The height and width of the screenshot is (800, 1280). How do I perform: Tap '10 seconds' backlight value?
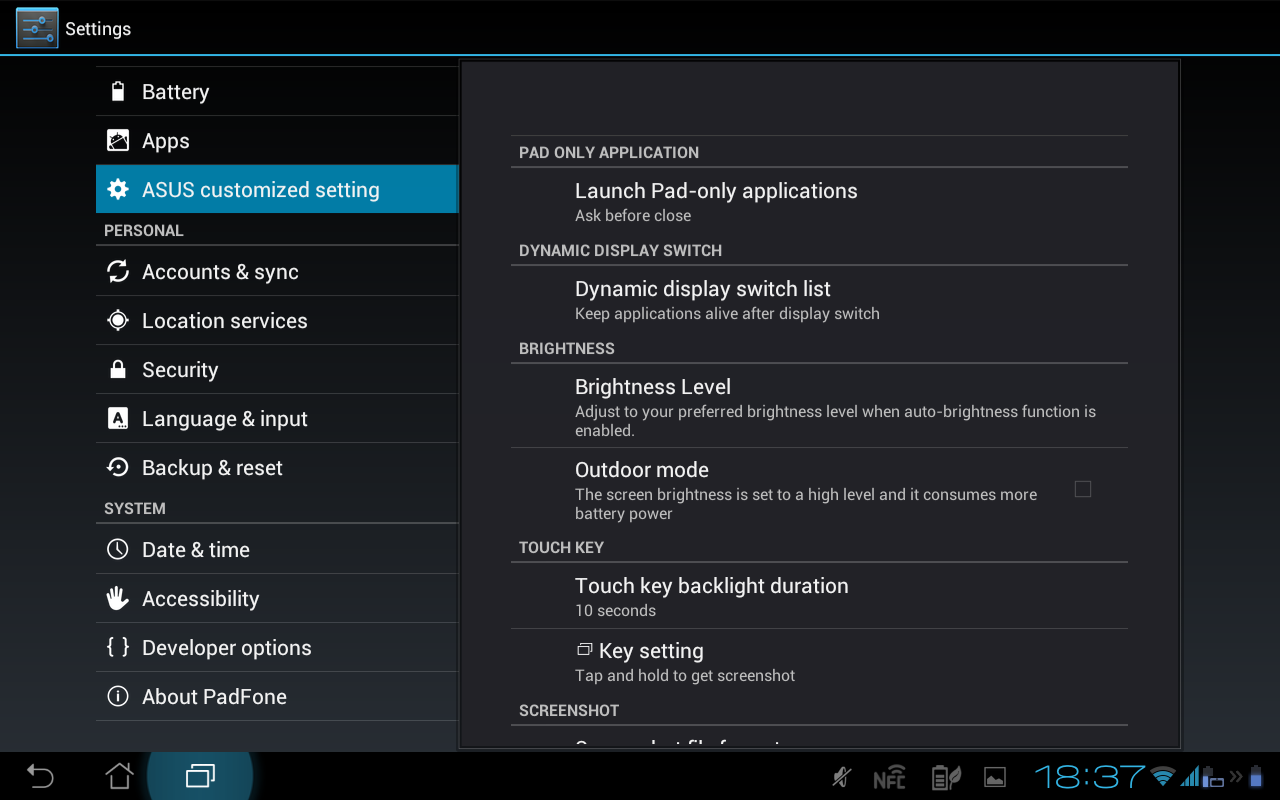coord(615,611)
